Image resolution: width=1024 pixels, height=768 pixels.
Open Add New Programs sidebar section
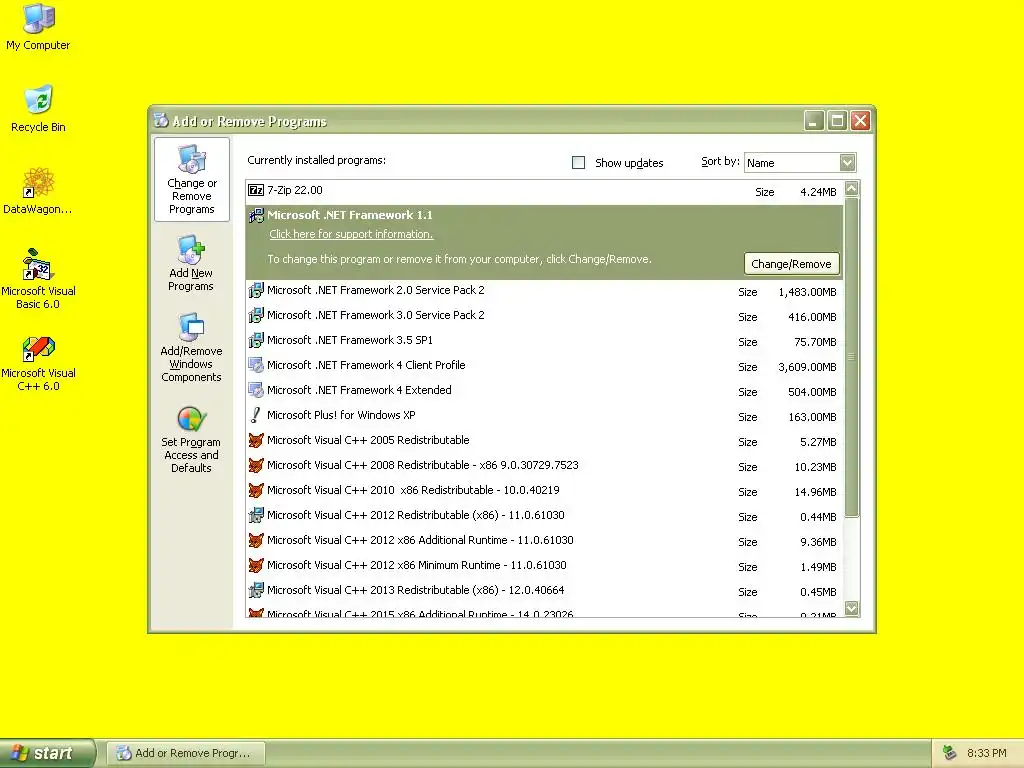pos(191,263)
